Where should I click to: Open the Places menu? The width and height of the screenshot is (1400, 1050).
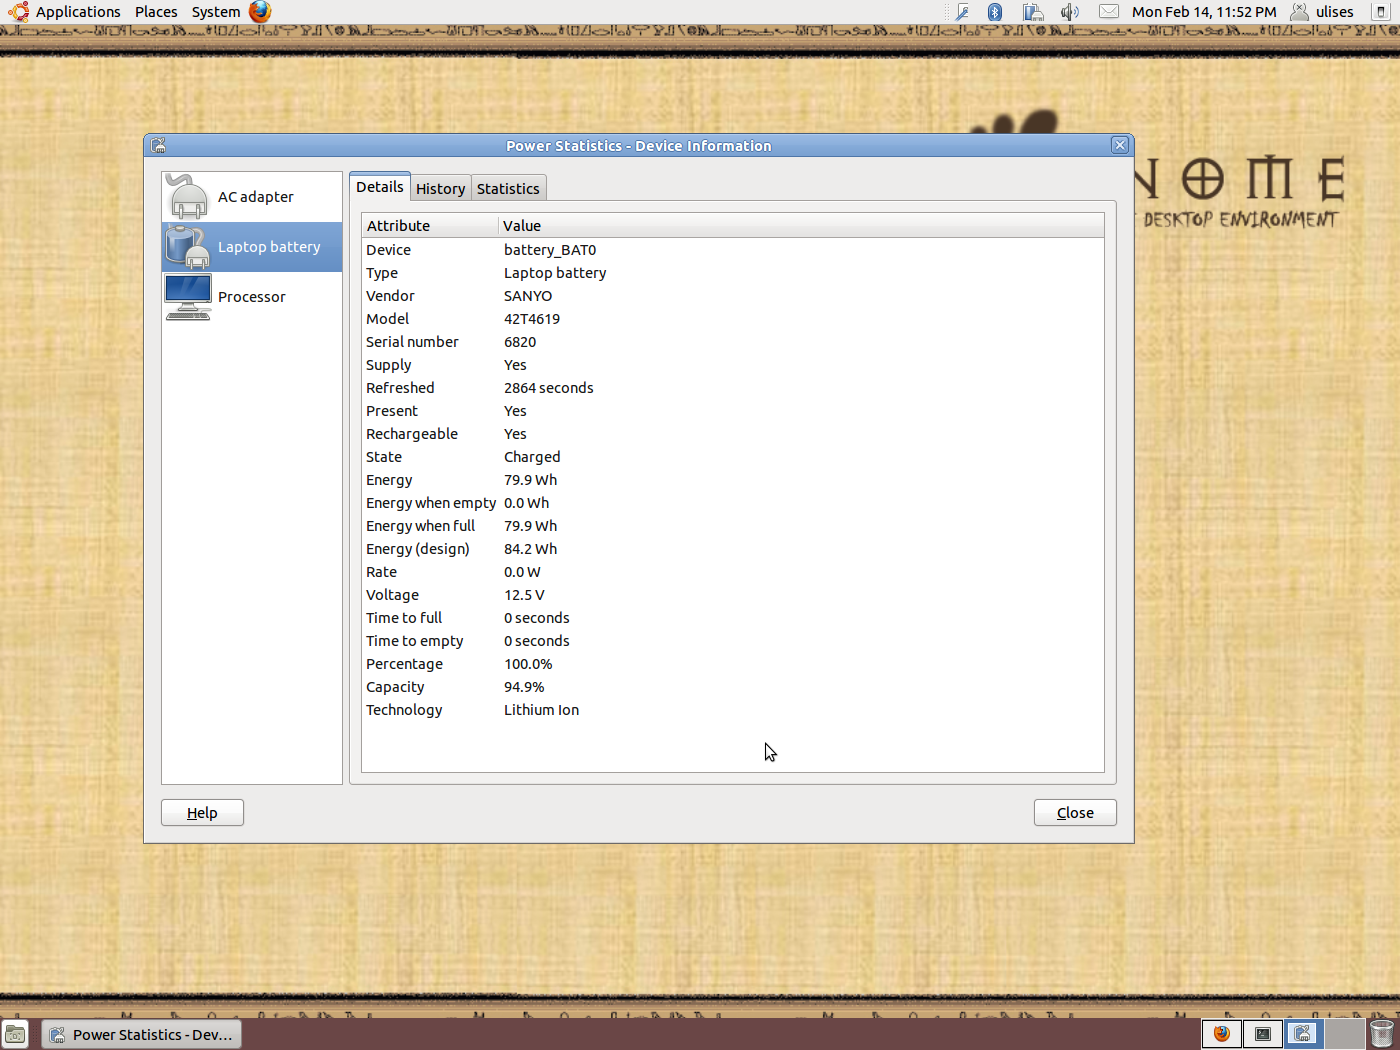pyautogui.click(x=156, y=12)
